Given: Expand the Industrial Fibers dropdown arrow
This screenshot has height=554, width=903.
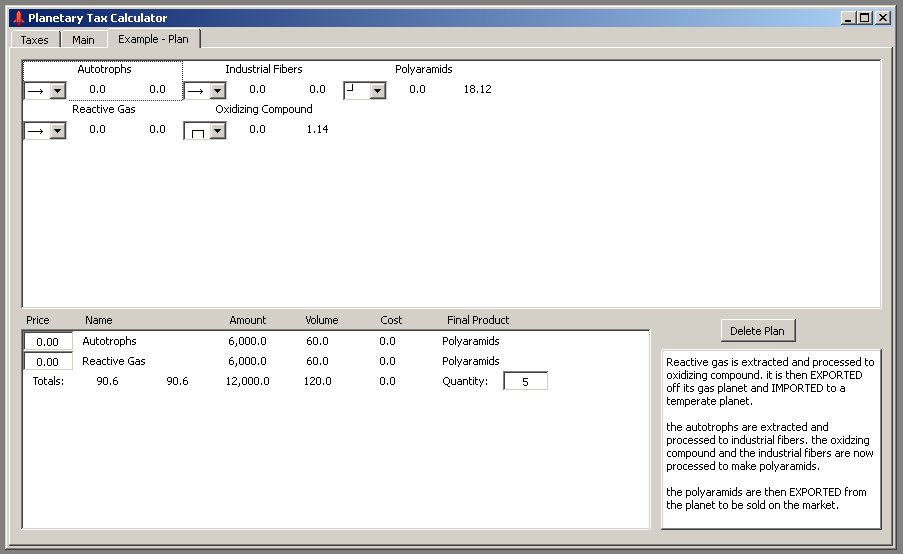Looking at the screenshot, I should point(217,90).
